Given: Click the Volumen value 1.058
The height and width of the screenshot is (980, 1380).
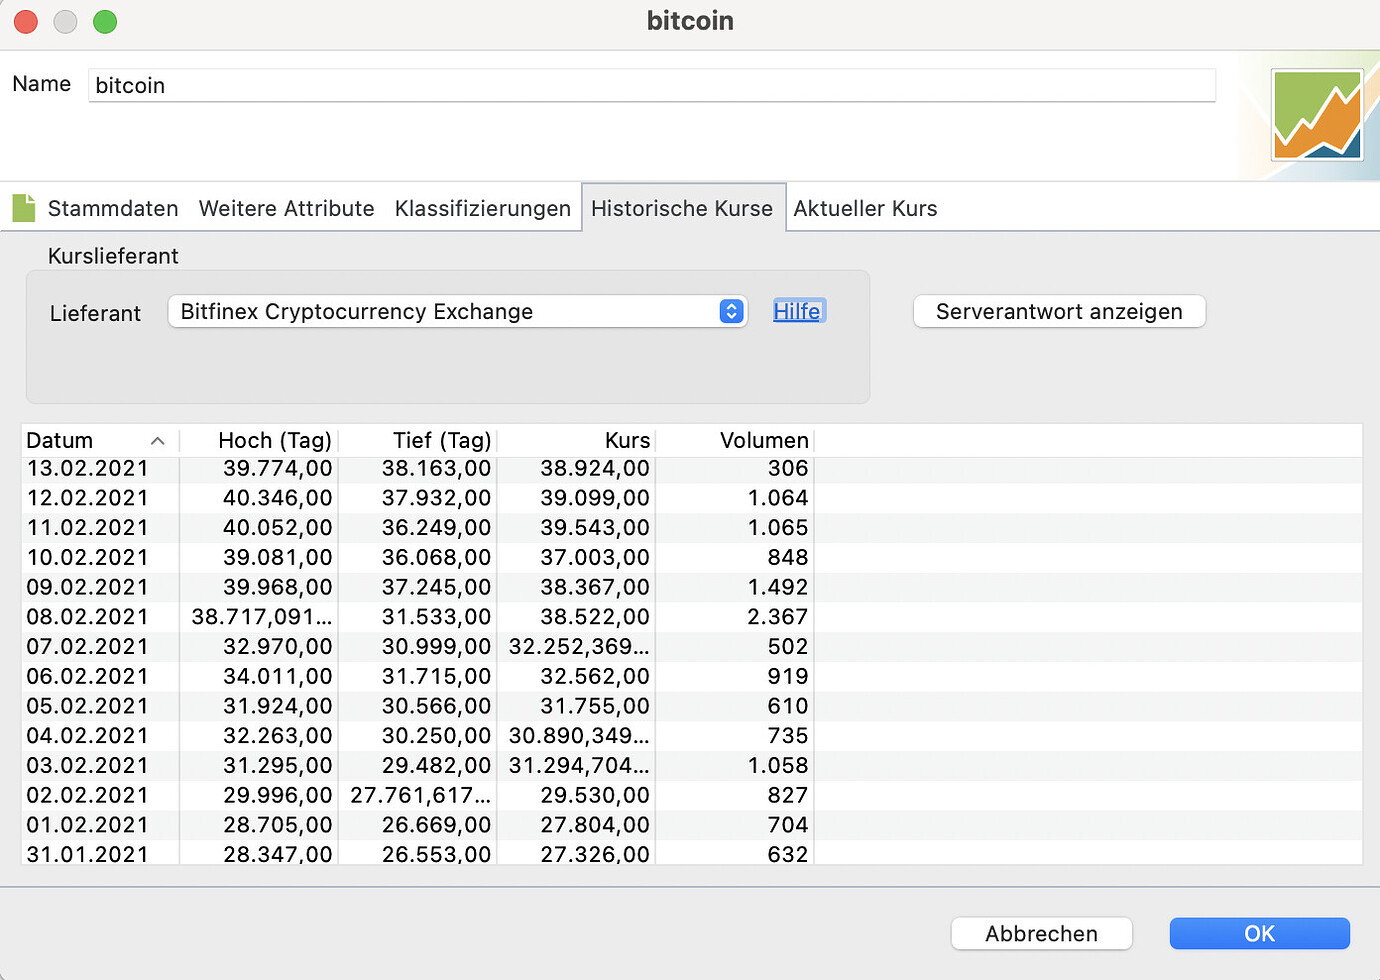Looking at the screenshot, I should (778, 766).
